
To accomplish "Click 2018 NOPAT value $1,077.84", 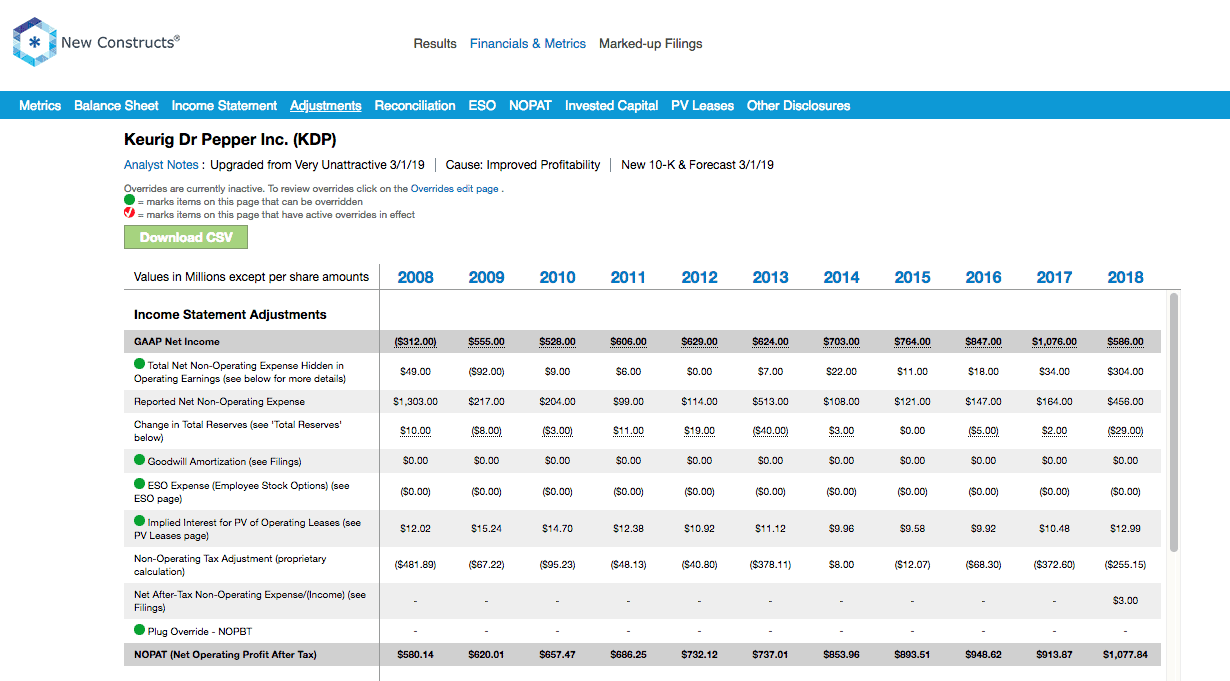I will tap(1126, 655).
